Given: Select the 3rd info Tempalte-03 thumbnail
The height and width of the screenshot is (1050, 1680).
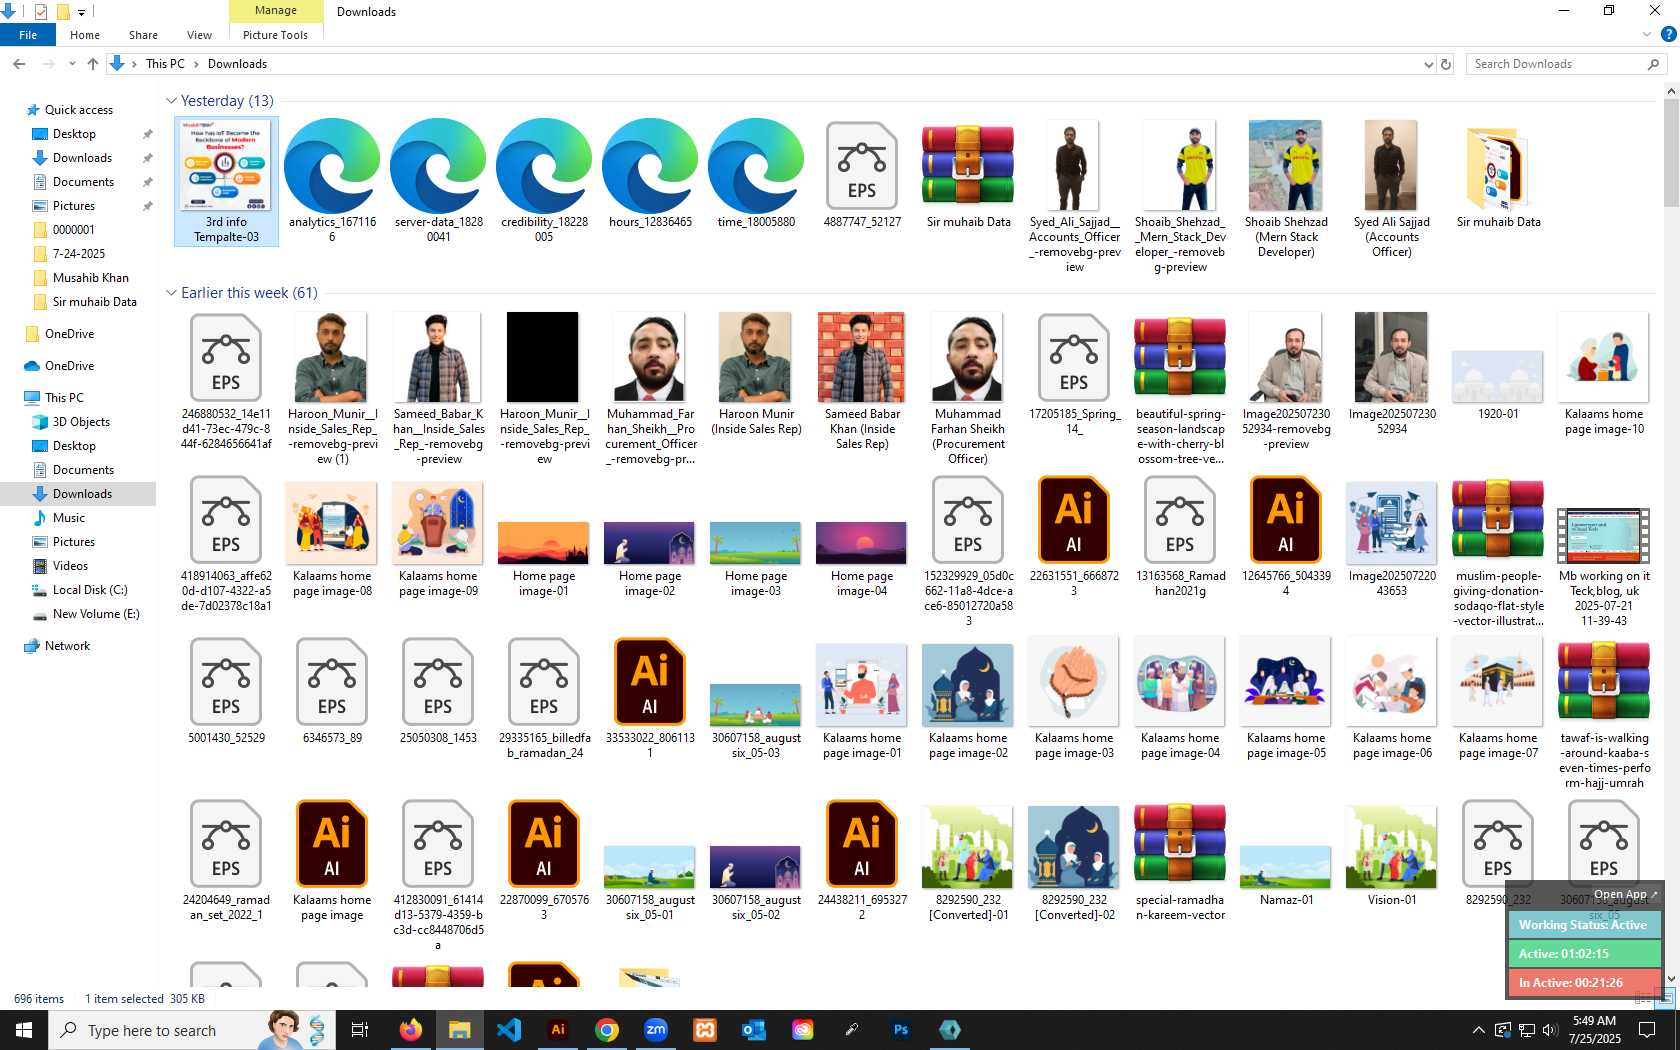Looking at the screenshot, I should (x=226, y=181).
